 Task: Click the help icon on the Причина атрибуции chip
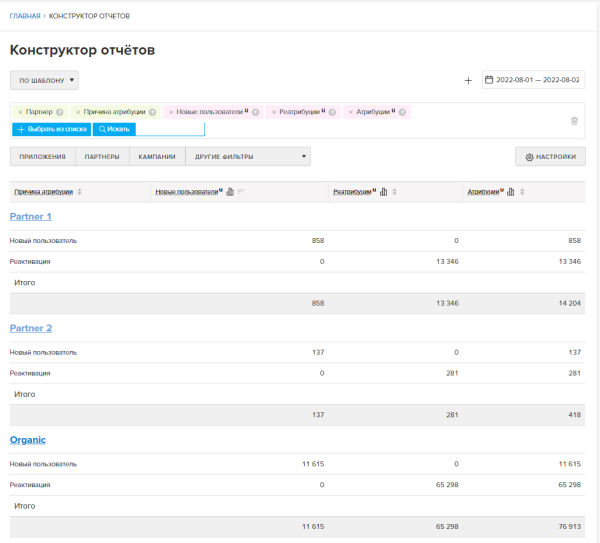click(x=152, y=112)
